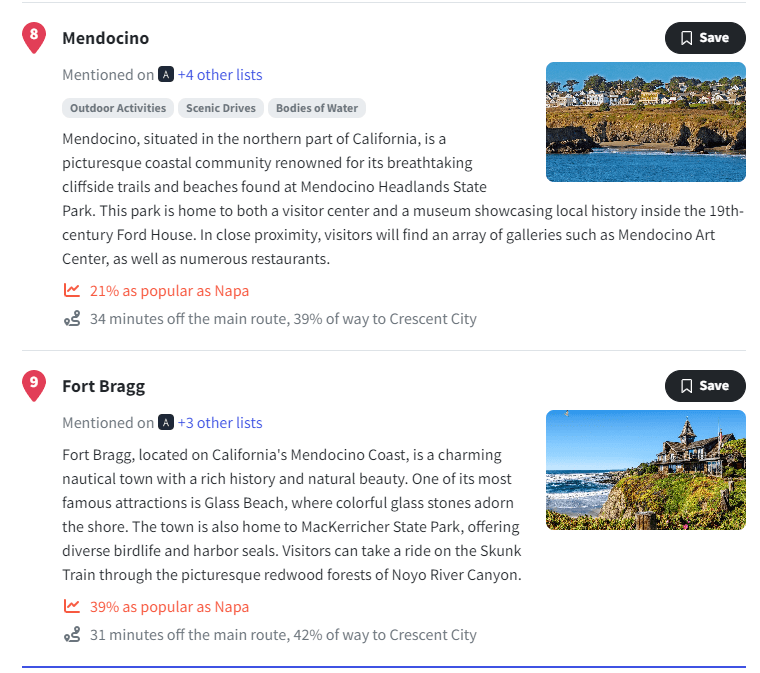Image resolution: width=760 pixels, height=673 pixels.
Task: Save Mendocino to your list
Action: coord(705,38)
